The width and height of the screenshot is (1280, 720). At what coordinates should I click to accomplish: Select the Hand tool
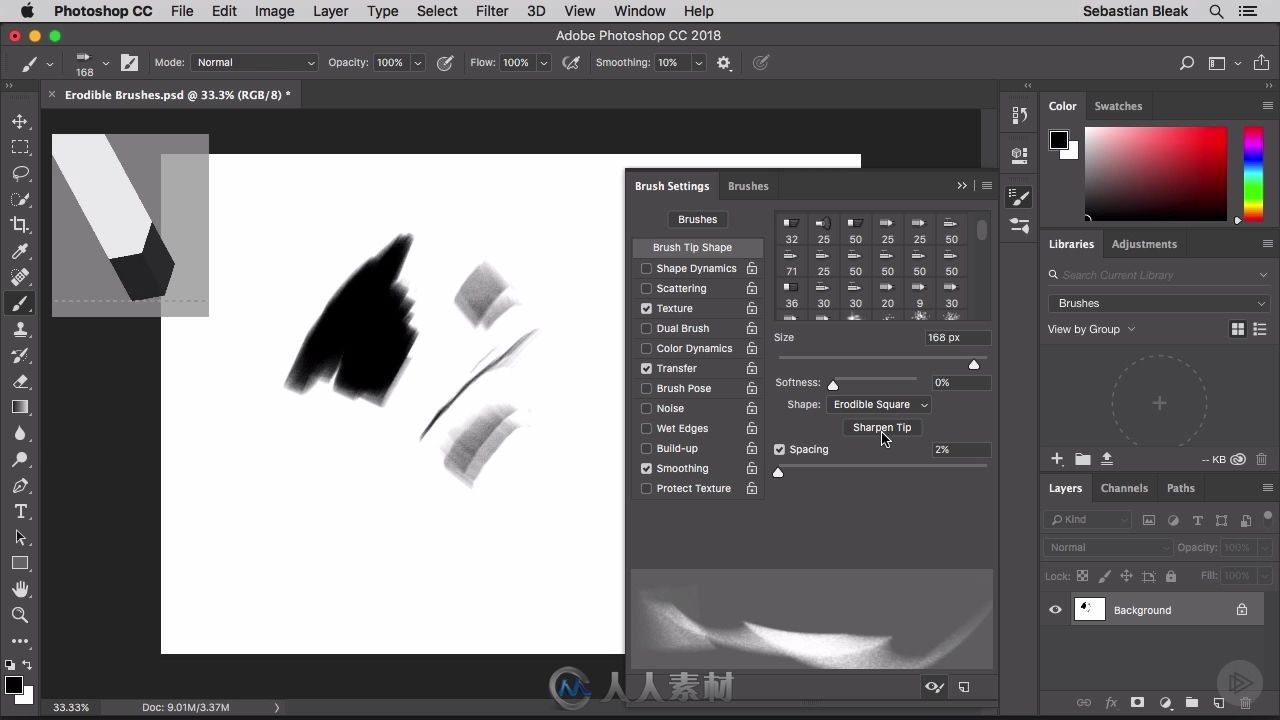click(20, 589)
